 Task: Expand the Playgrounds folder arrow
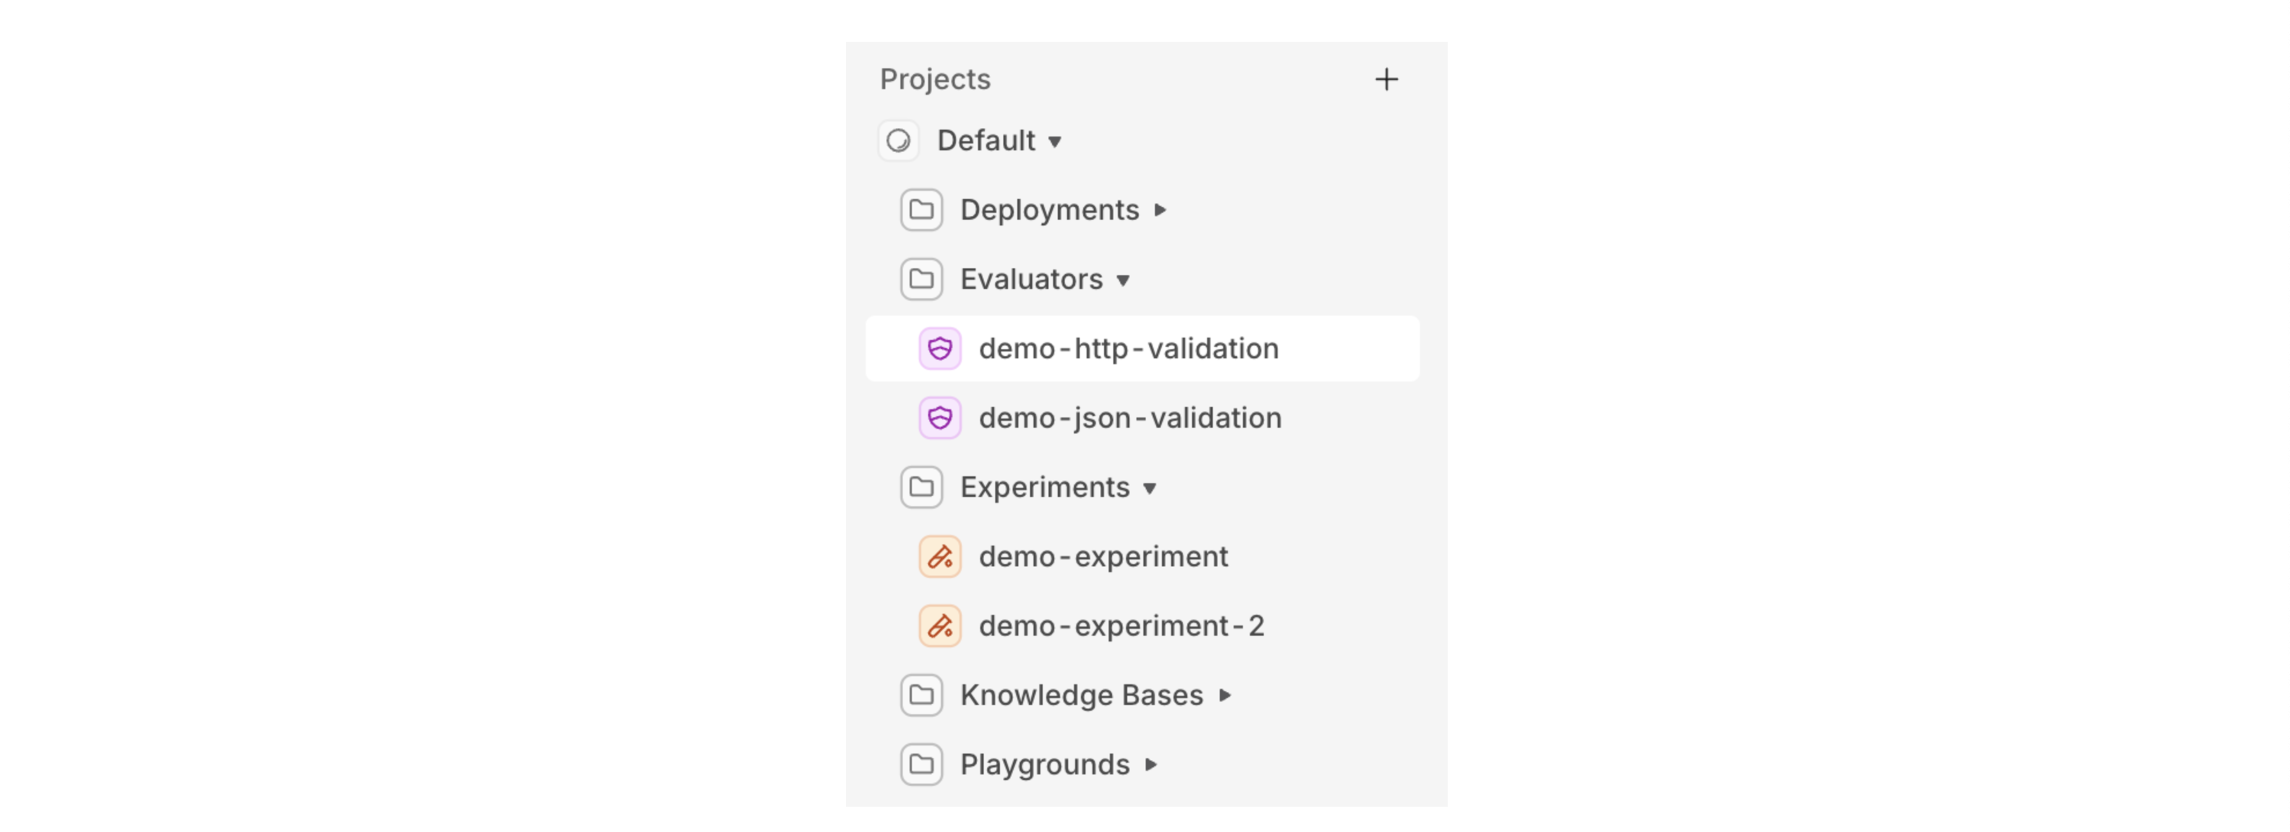[1151, 765]
